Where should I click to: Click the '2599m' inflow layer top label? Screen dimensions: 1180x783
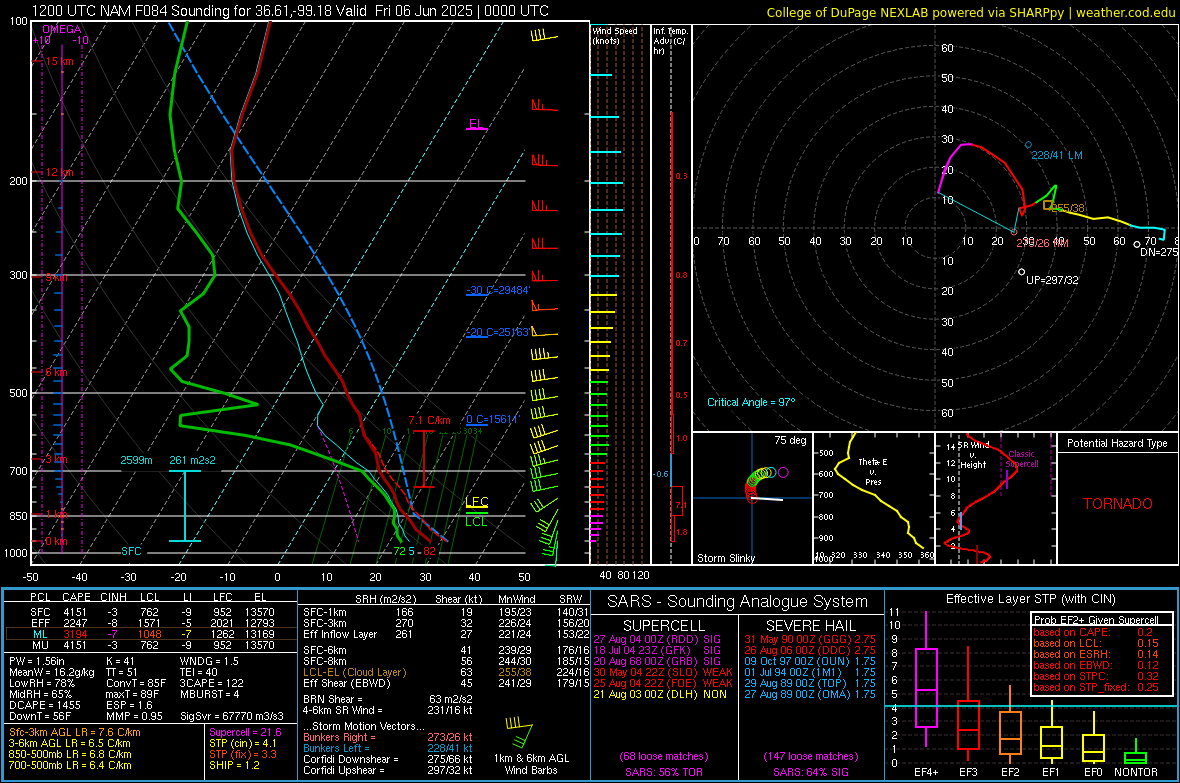[136, 460]
